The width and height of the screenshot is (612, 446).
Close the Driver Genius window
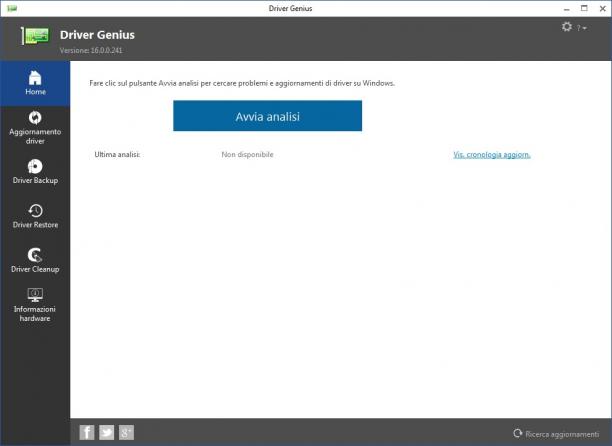602,9
